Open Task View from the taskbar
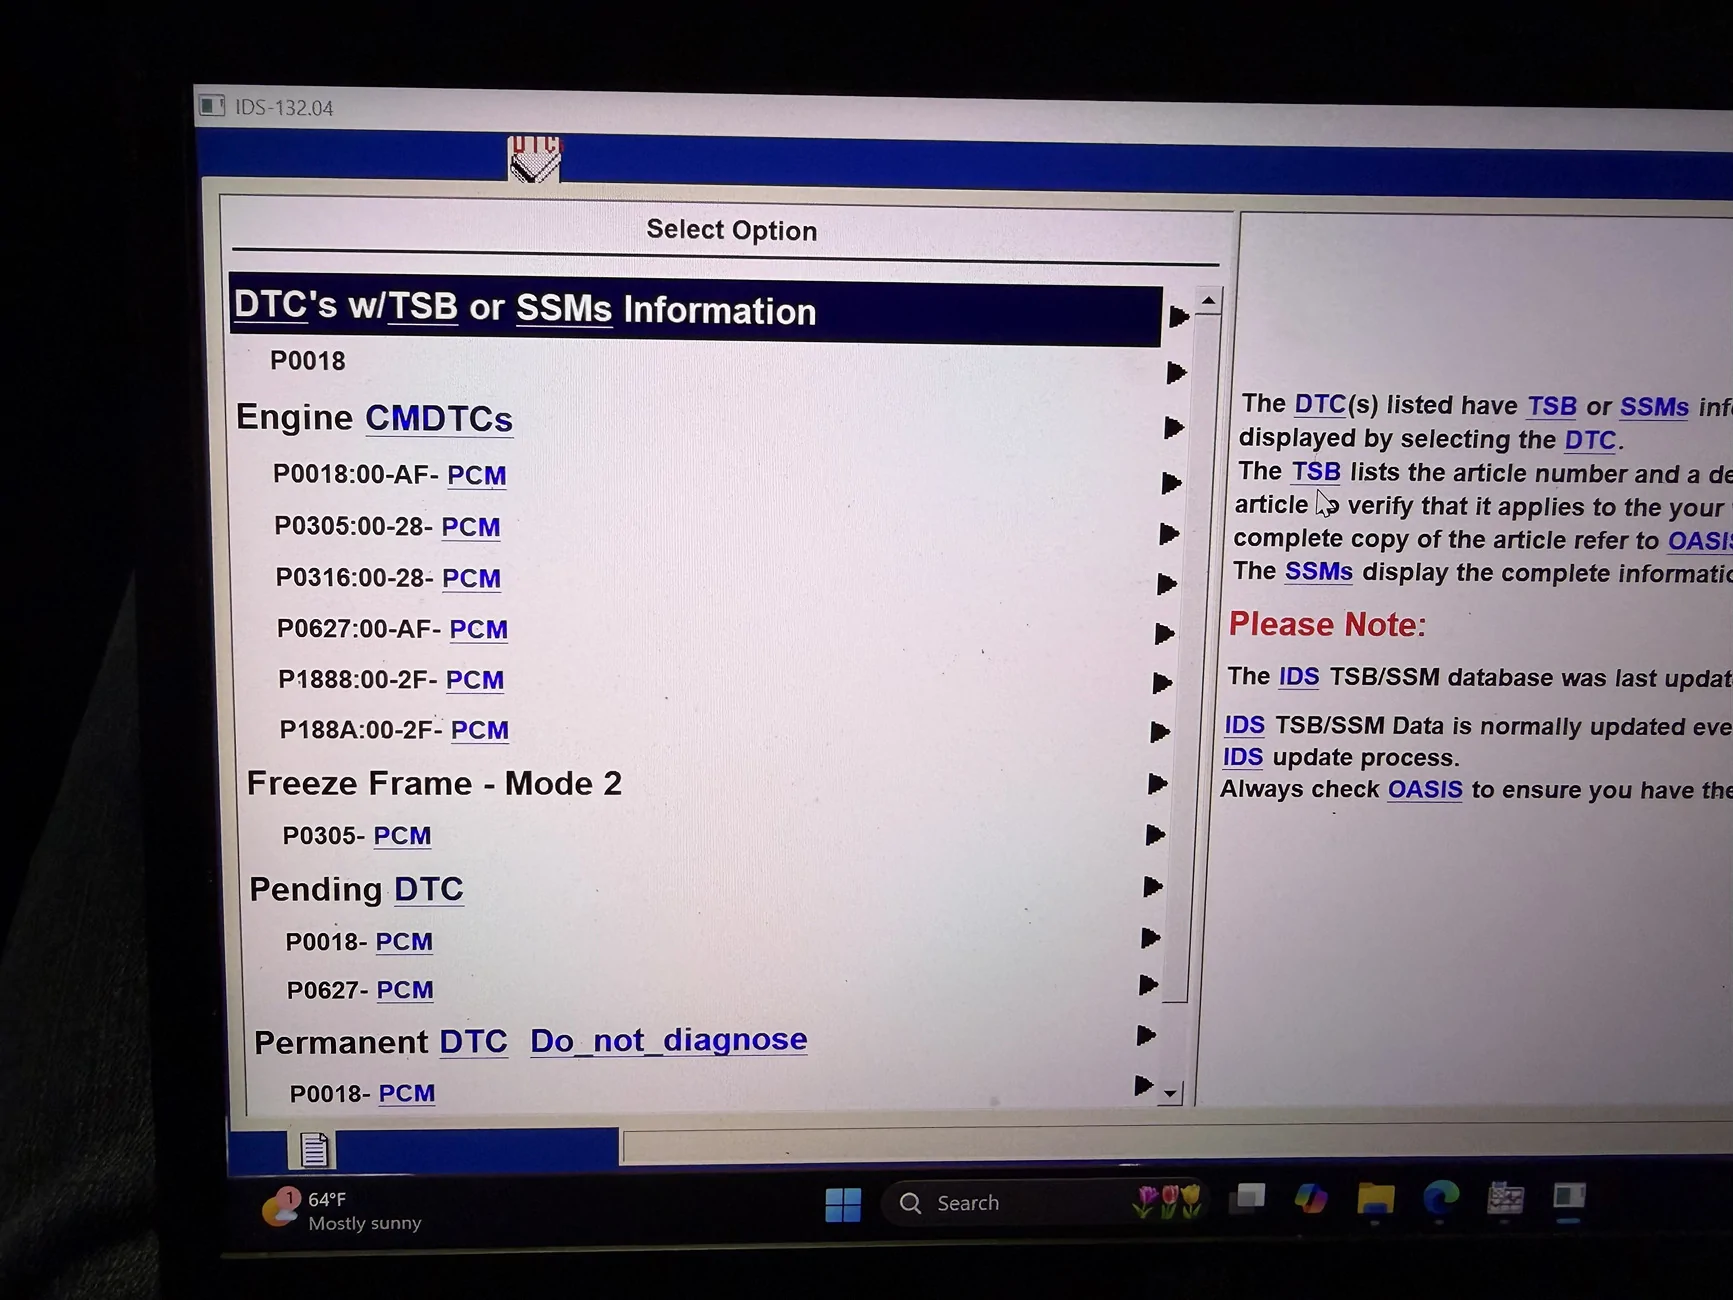Screen dimensions: 1733x1300 coord(1247,1198)
